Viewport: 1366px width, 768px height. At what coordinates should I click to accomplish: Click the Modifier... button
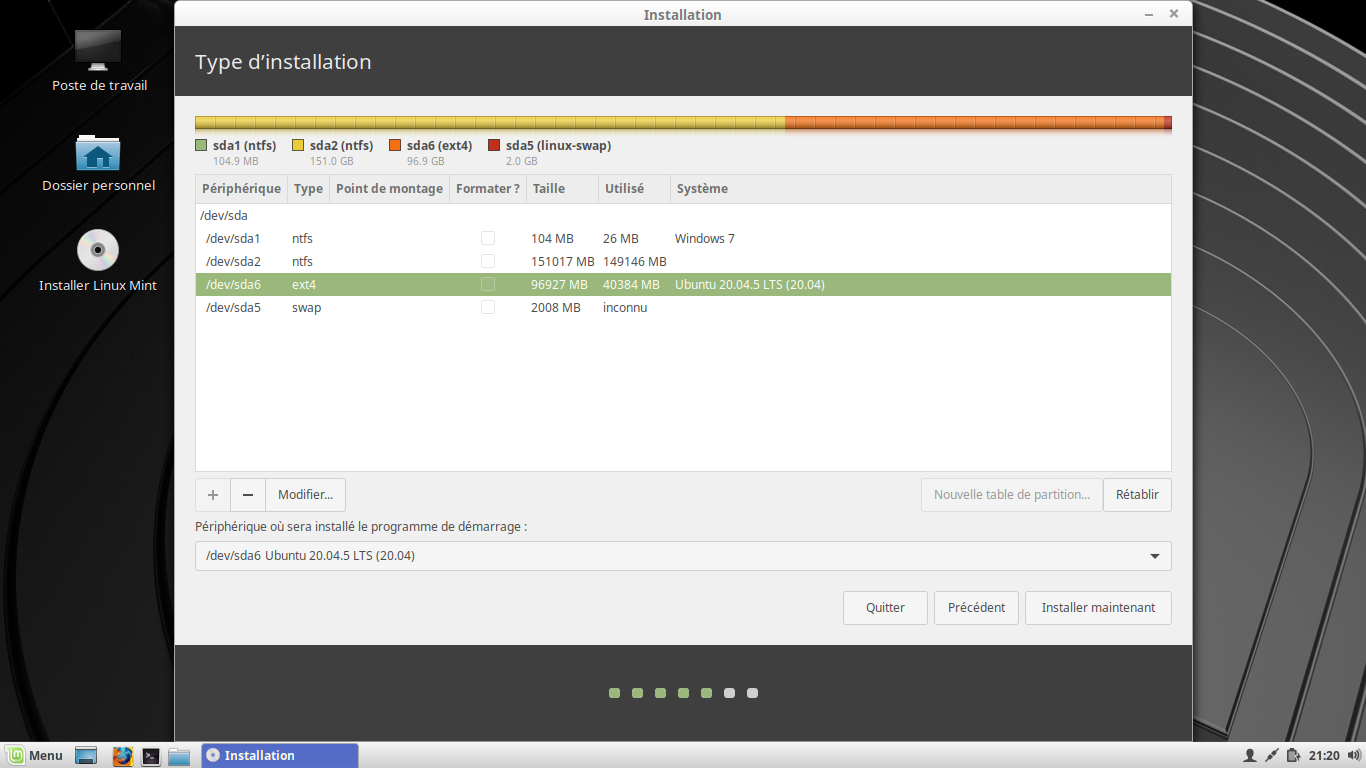(x=305, y=495)
